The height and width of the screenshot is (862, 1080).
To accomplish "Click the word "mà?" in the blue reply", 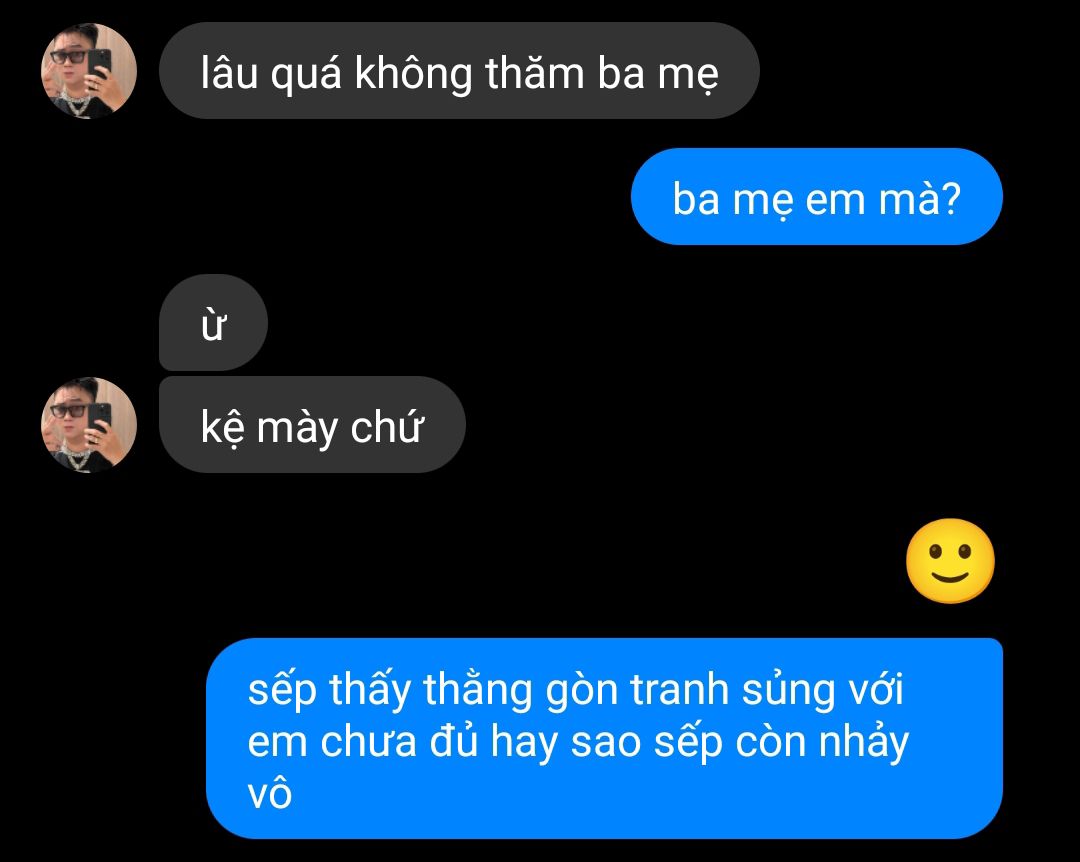I will coord(920,199).
